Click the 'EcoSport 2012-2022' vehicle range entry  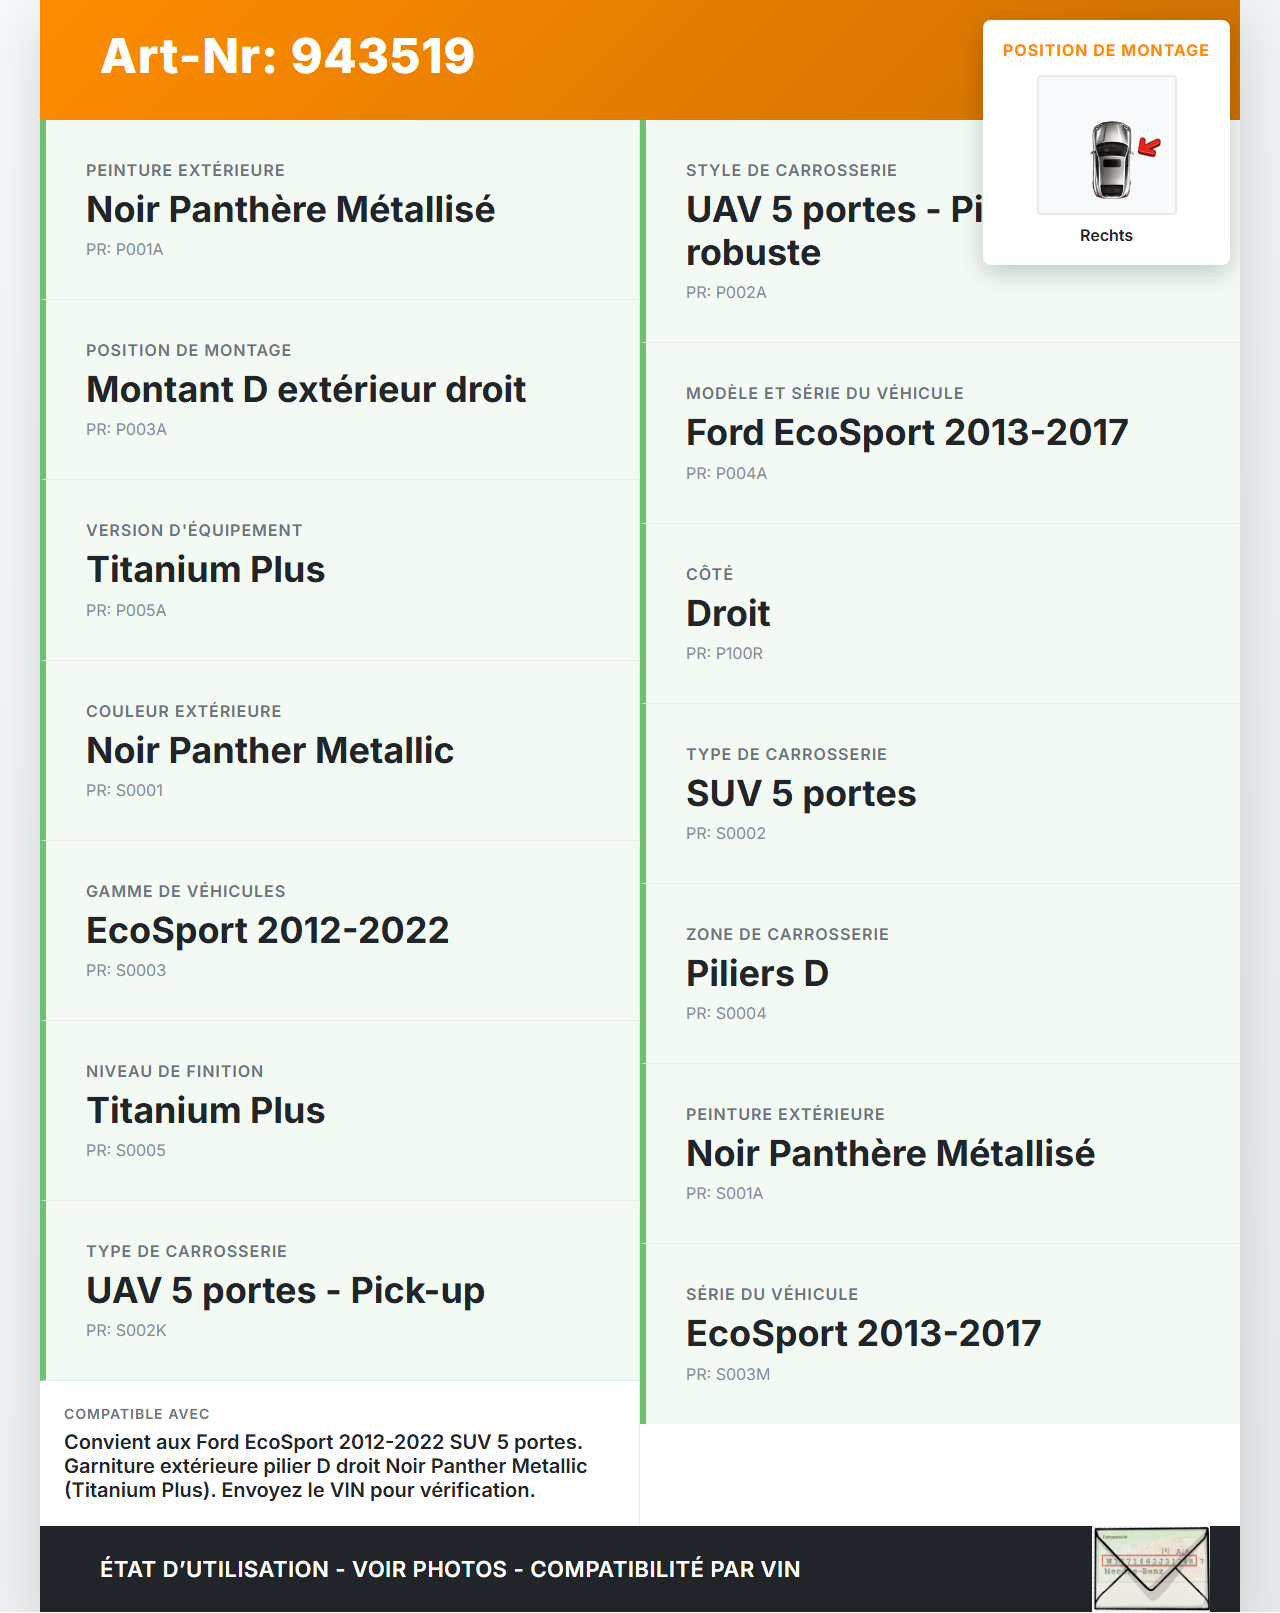click(x=267, y=931)
